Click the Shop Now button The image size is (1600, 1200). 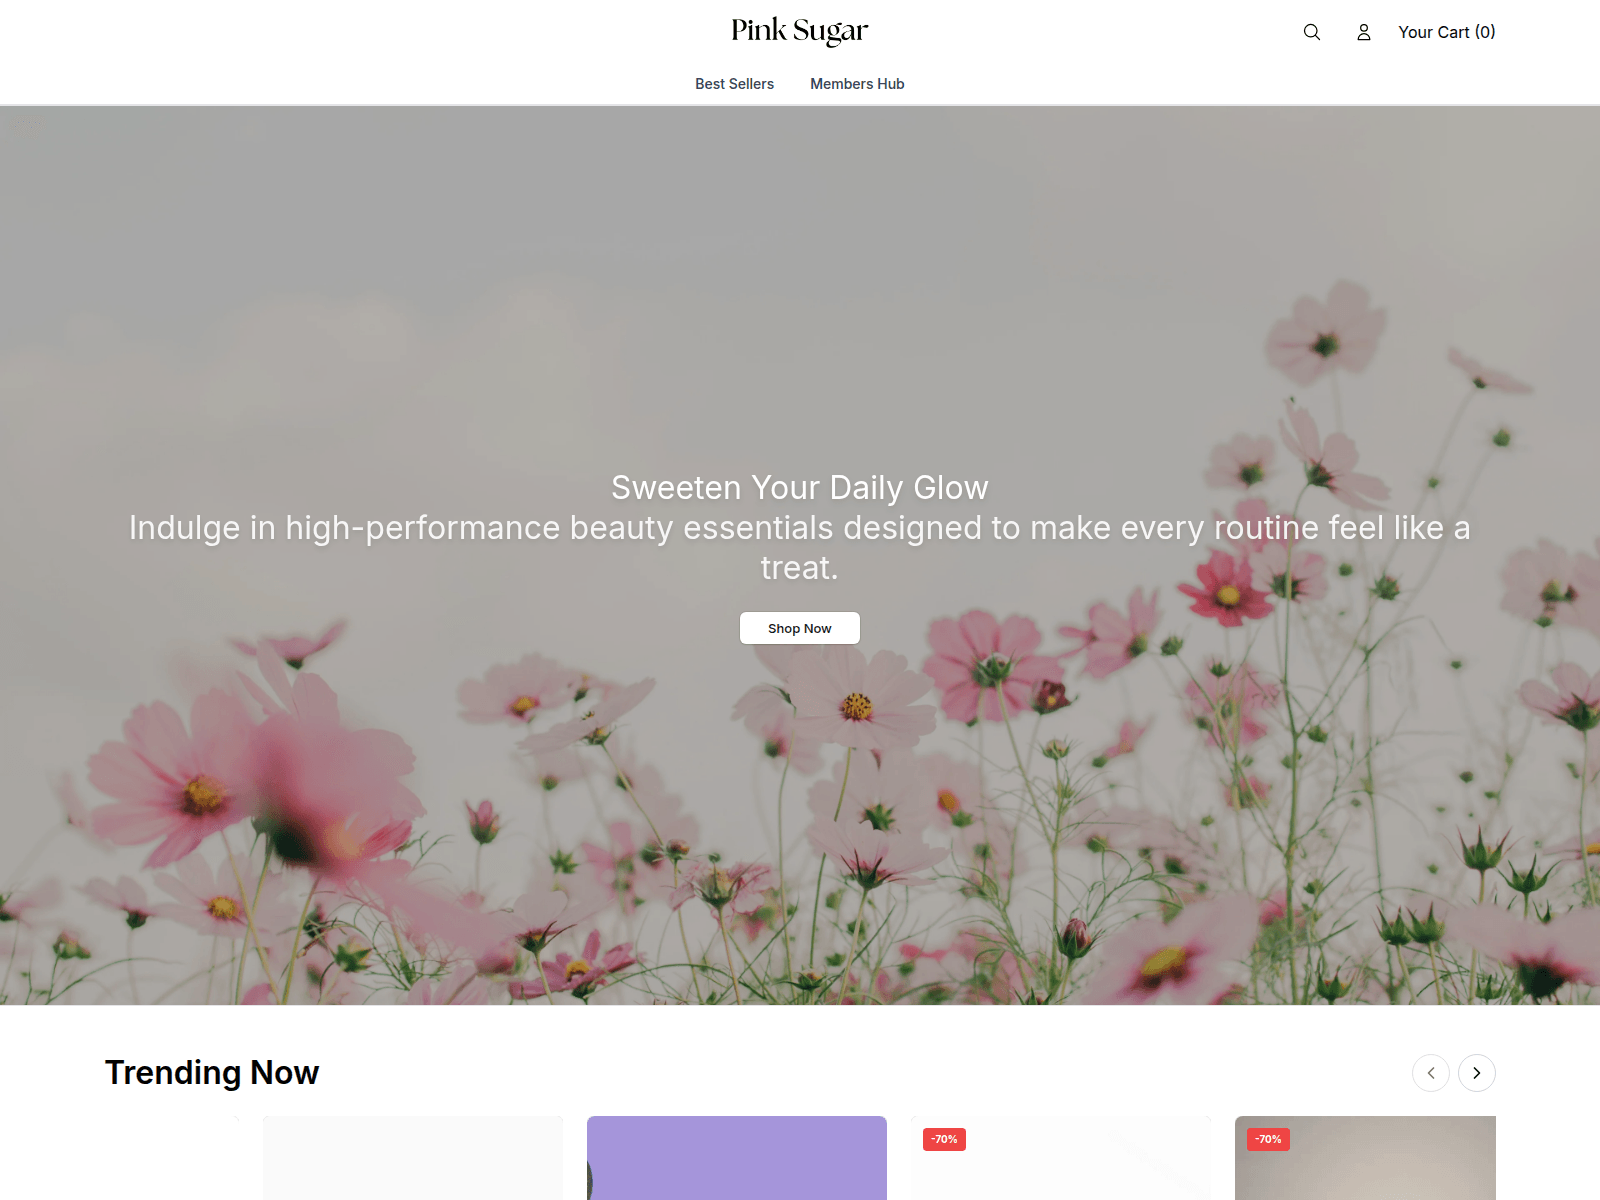coord(800,628)
